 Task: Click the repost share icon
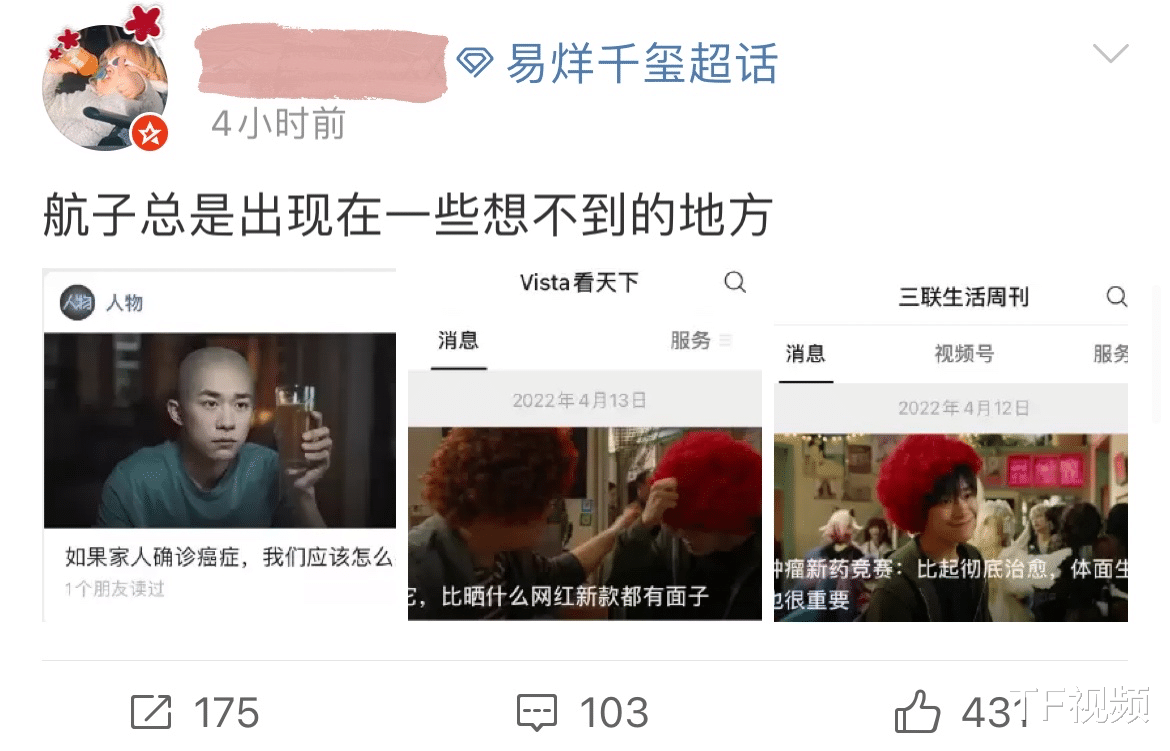(x=151, y=711)
